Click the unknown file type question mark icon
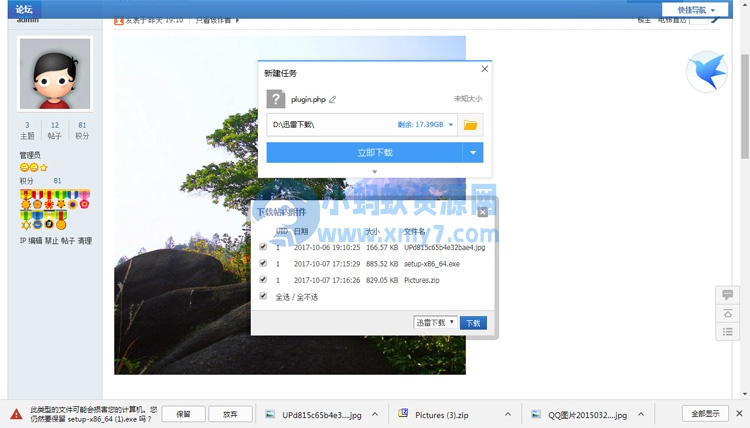 [x=275, y=100]
